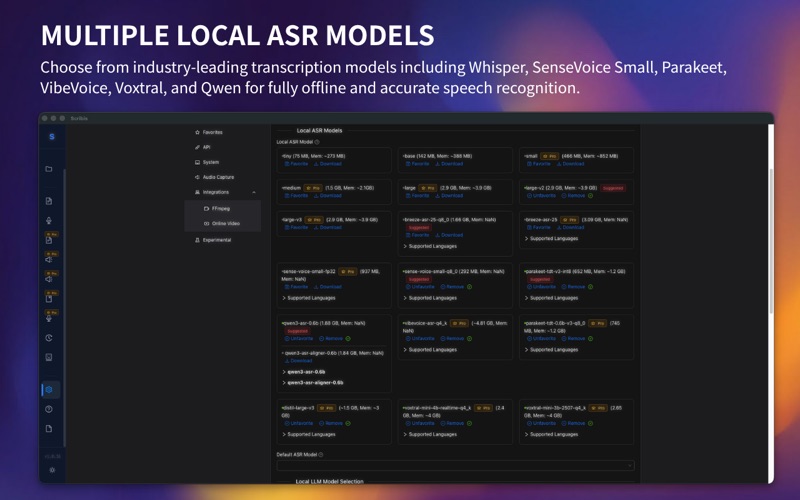This screenshot has height=500, width=800.
Task: Click the Scriblx S logo icon
Action: click(x=52, y=137)
